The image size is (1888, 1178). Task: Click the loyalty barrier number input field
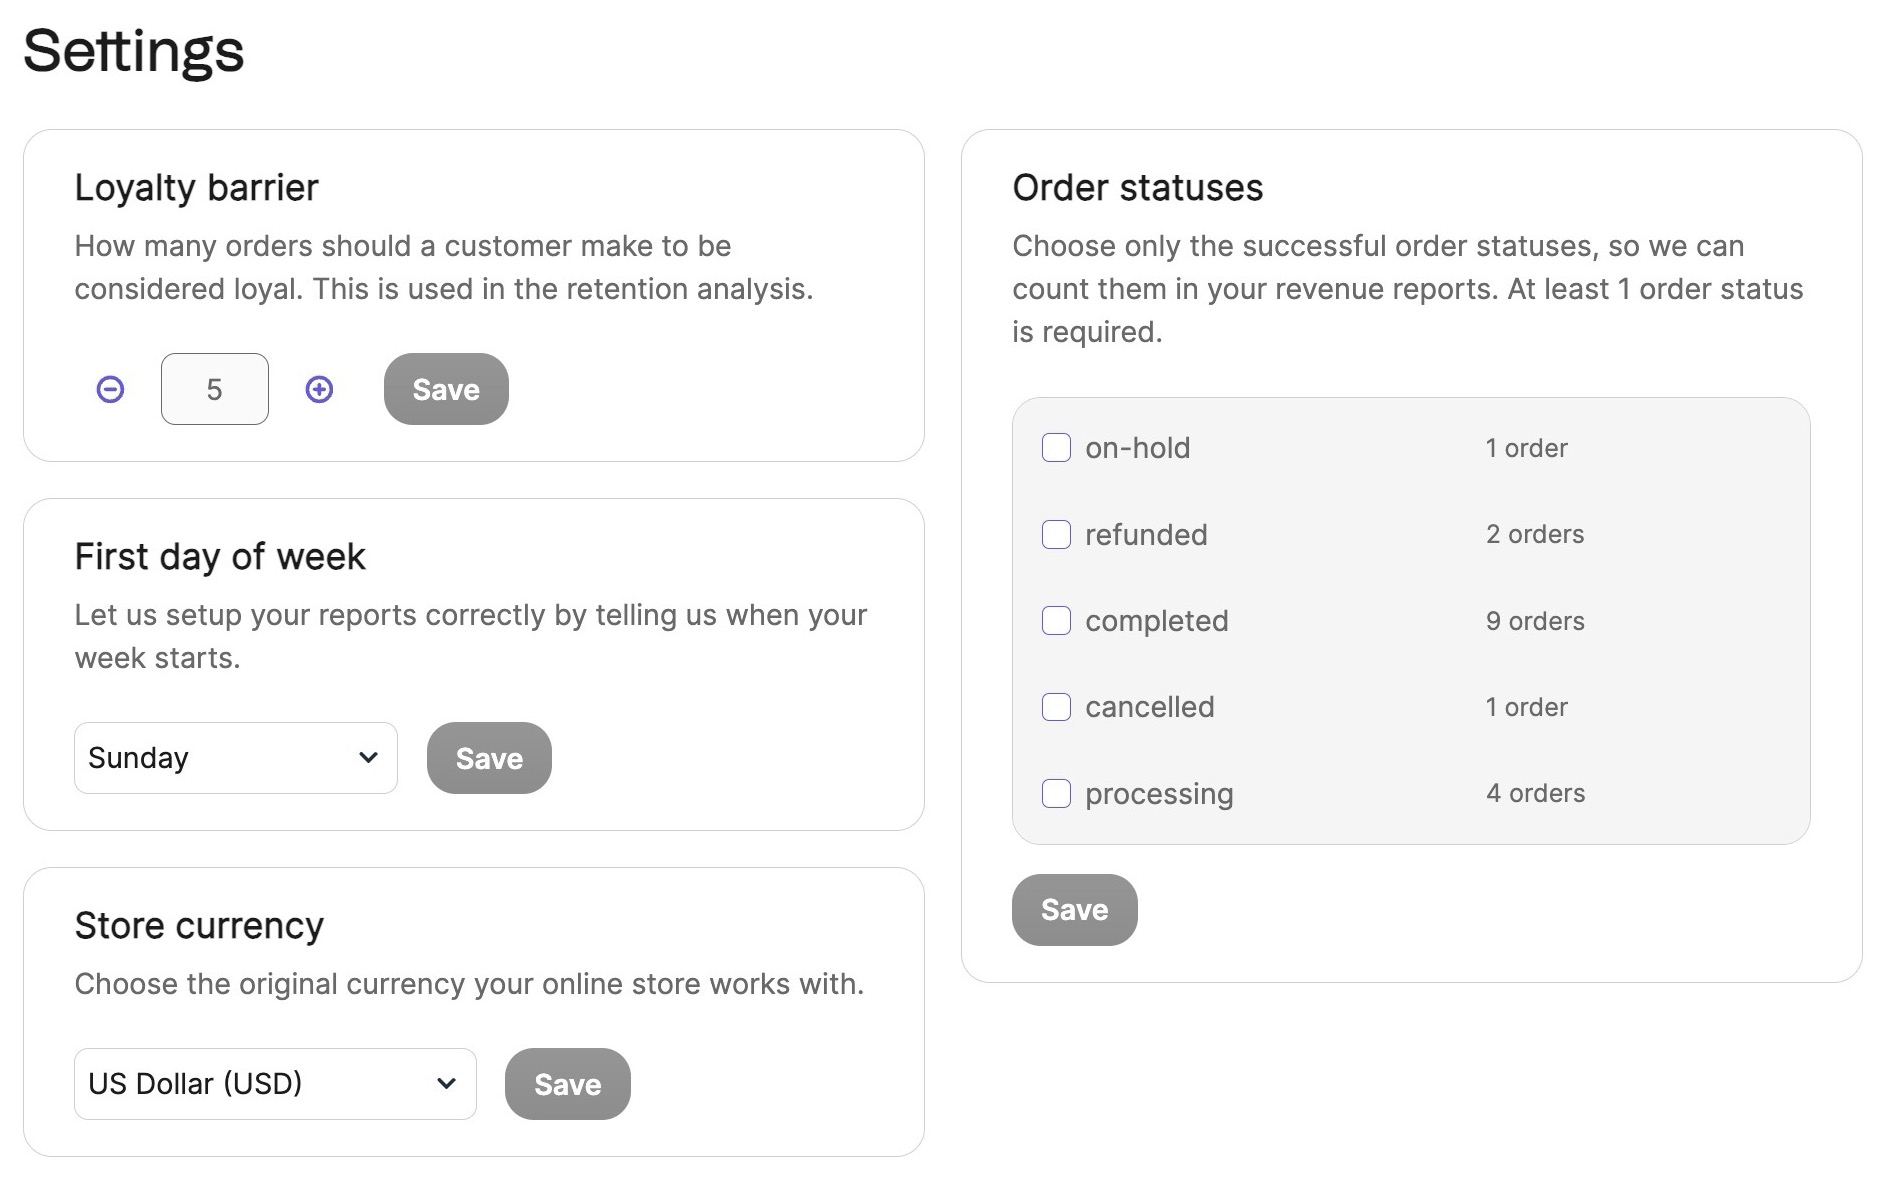214,389
